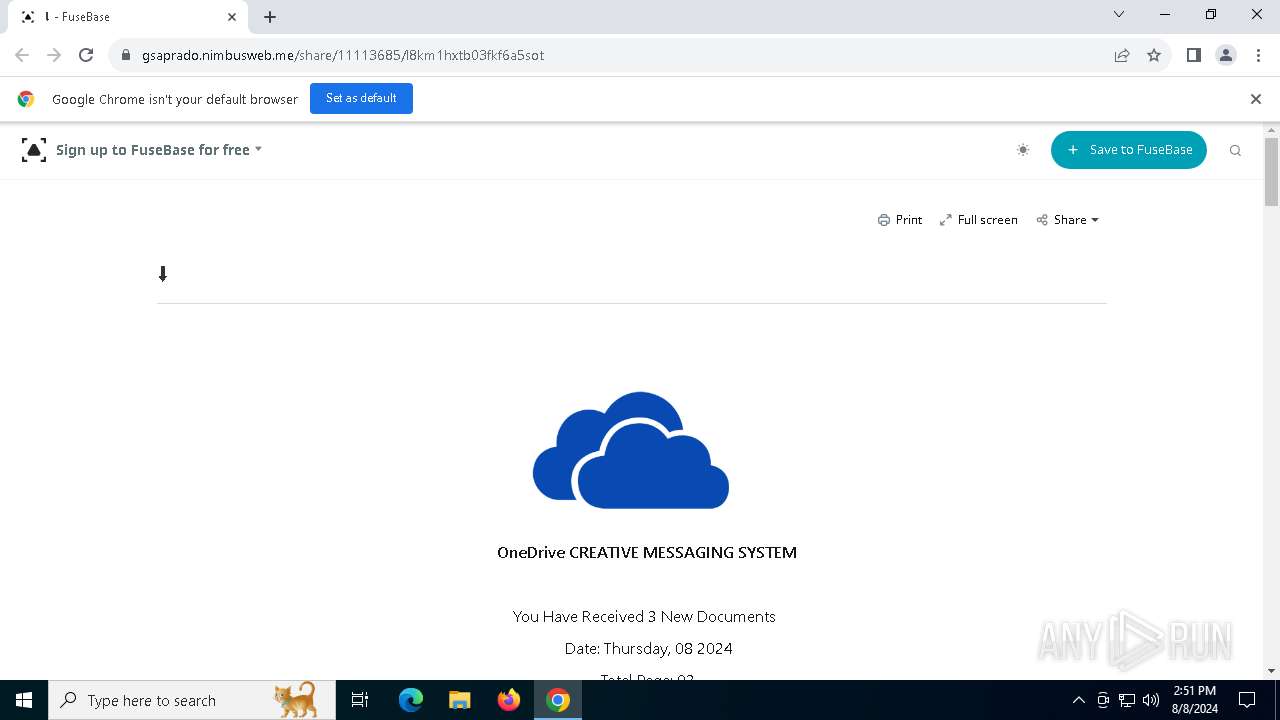This screenshot has width=1280, height=720.
Task: Open the taskbar clock and date
Action: (x=1195, y=700)
